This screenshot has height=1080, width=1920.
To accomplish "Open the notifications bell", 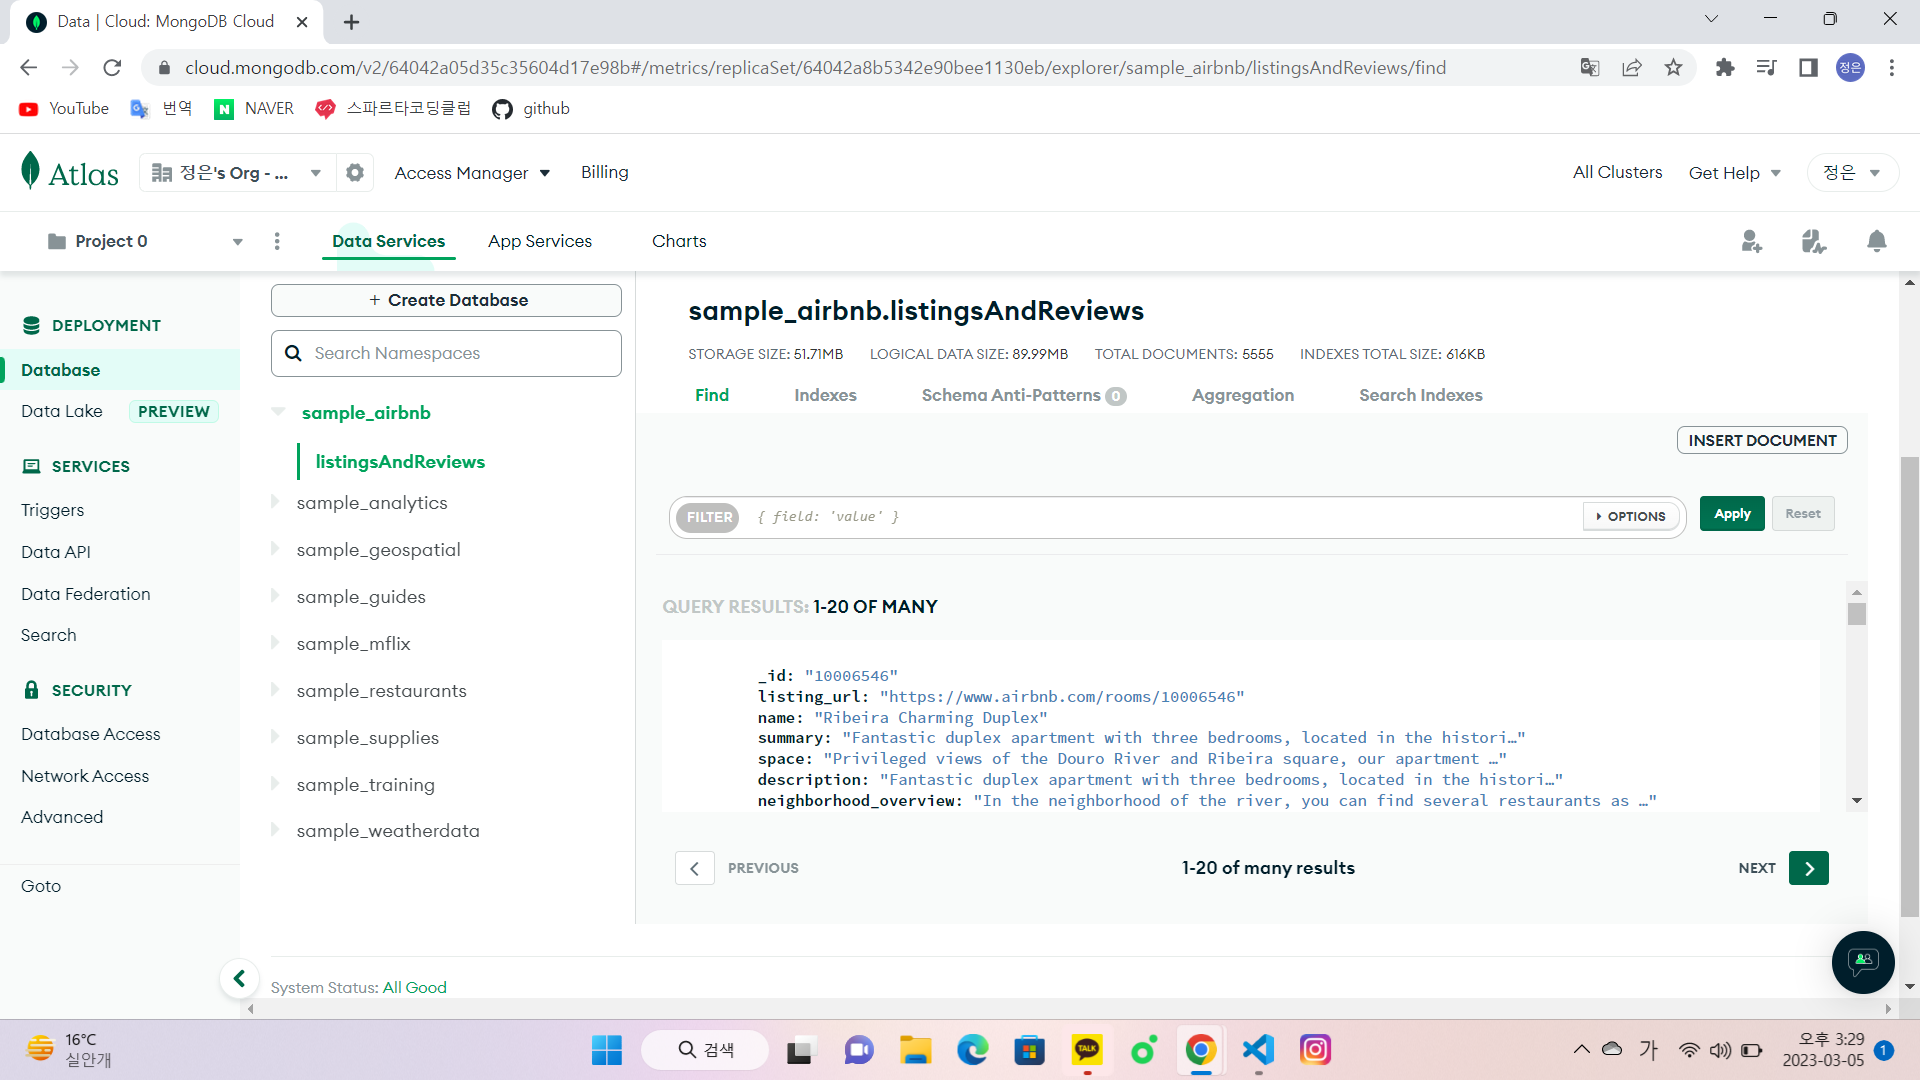I will (x=1877, y=241).
